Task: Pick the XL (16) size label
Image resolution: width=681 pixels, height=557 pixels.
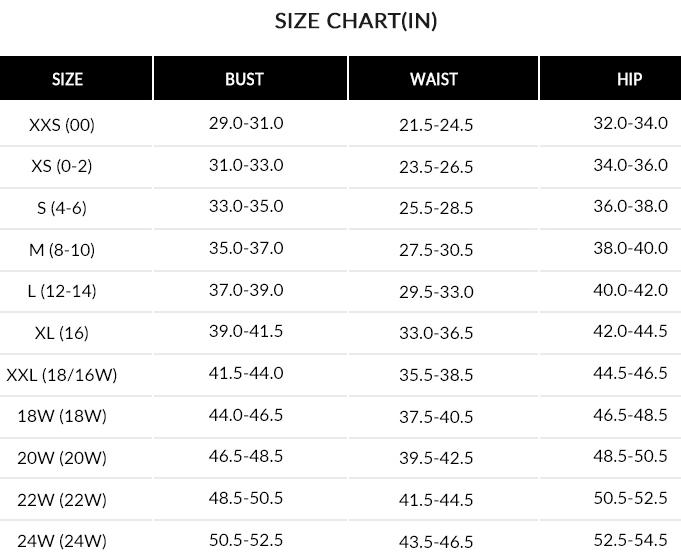Action: pyautogui.click(x=62, y=333)
